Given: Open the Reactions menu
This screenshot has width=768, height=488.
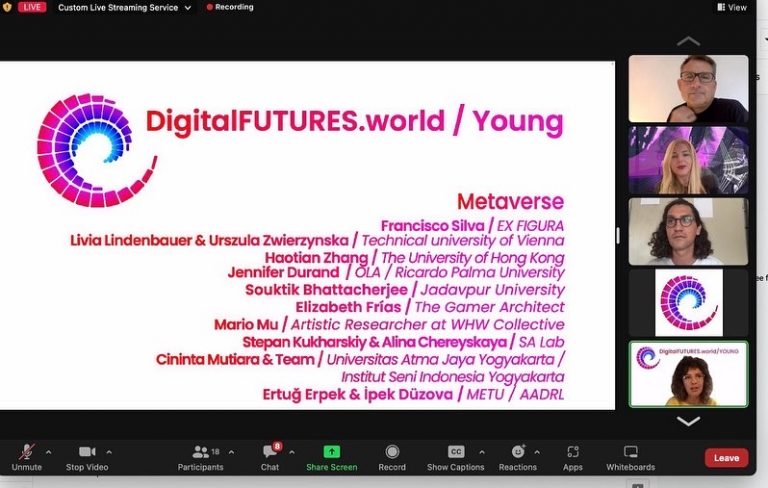Looking at the screenshot, I should click(x=518, y=458).
